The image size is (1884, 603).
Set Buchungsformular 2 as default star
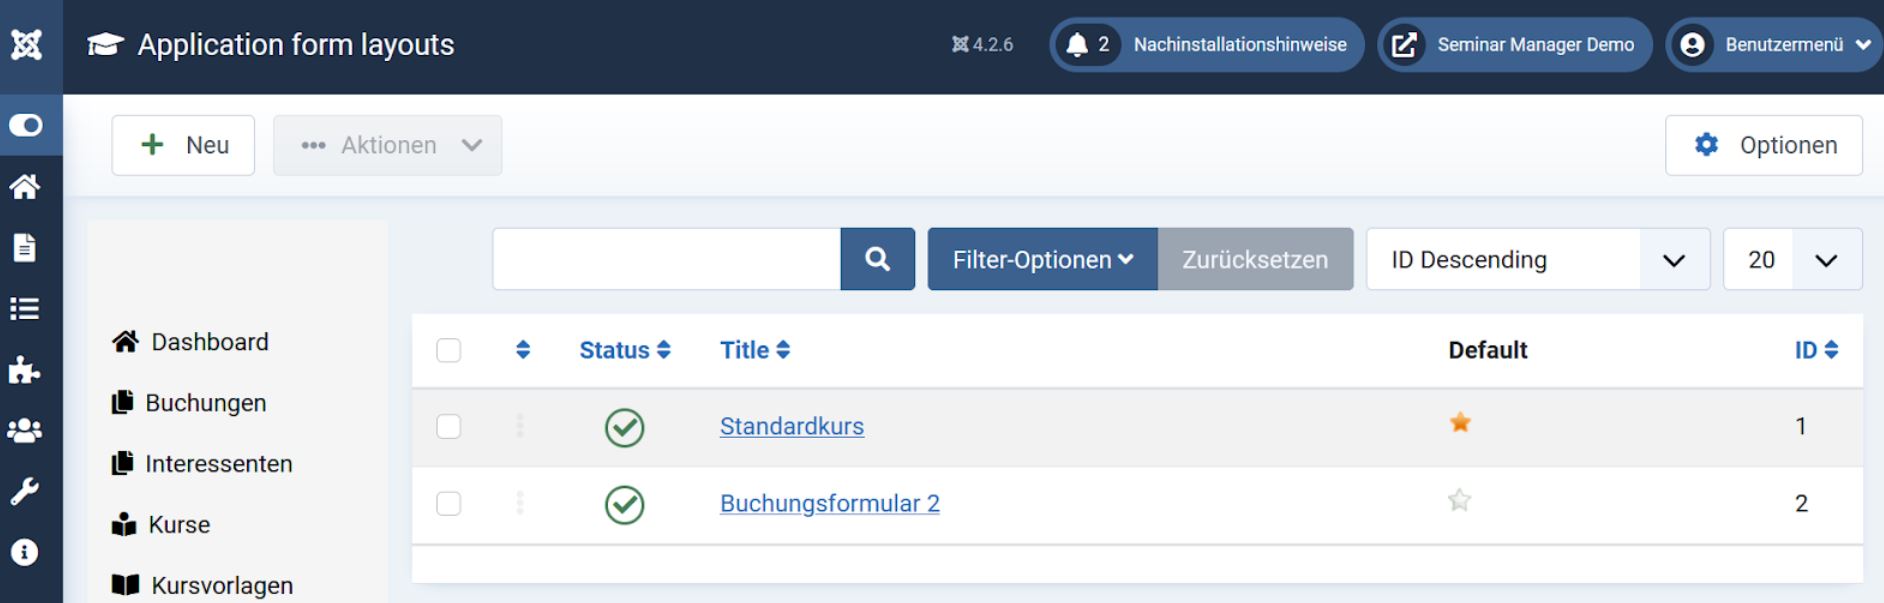pyautogui.click(x=1459, y=500)
